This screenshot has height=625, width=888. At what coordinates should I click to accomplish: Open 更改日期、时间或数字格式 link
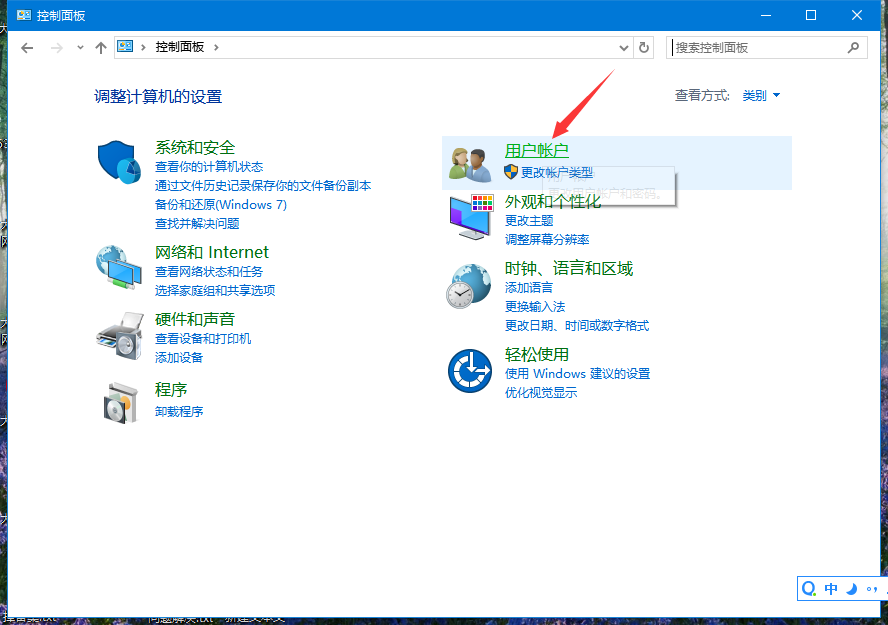[577, 326]
